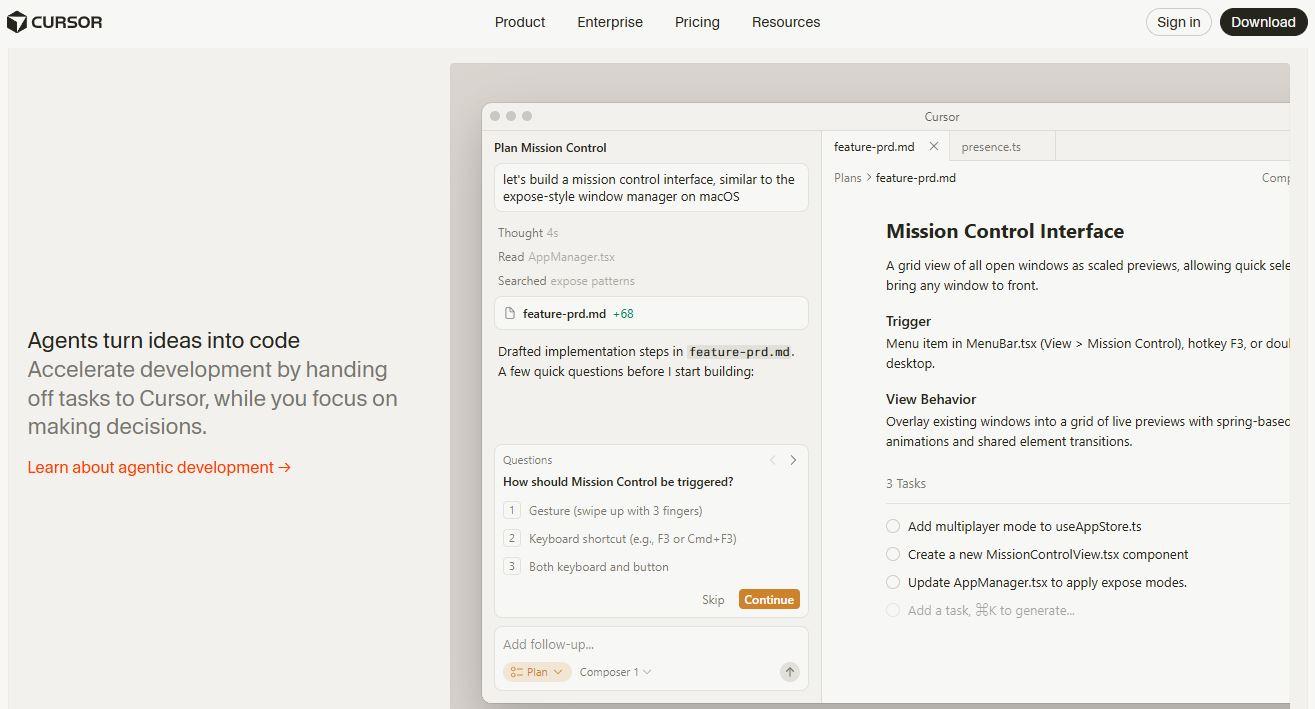Click Learn about agentic development link
The height and width of the screenshot is (709, 1315).
point(159,467)
